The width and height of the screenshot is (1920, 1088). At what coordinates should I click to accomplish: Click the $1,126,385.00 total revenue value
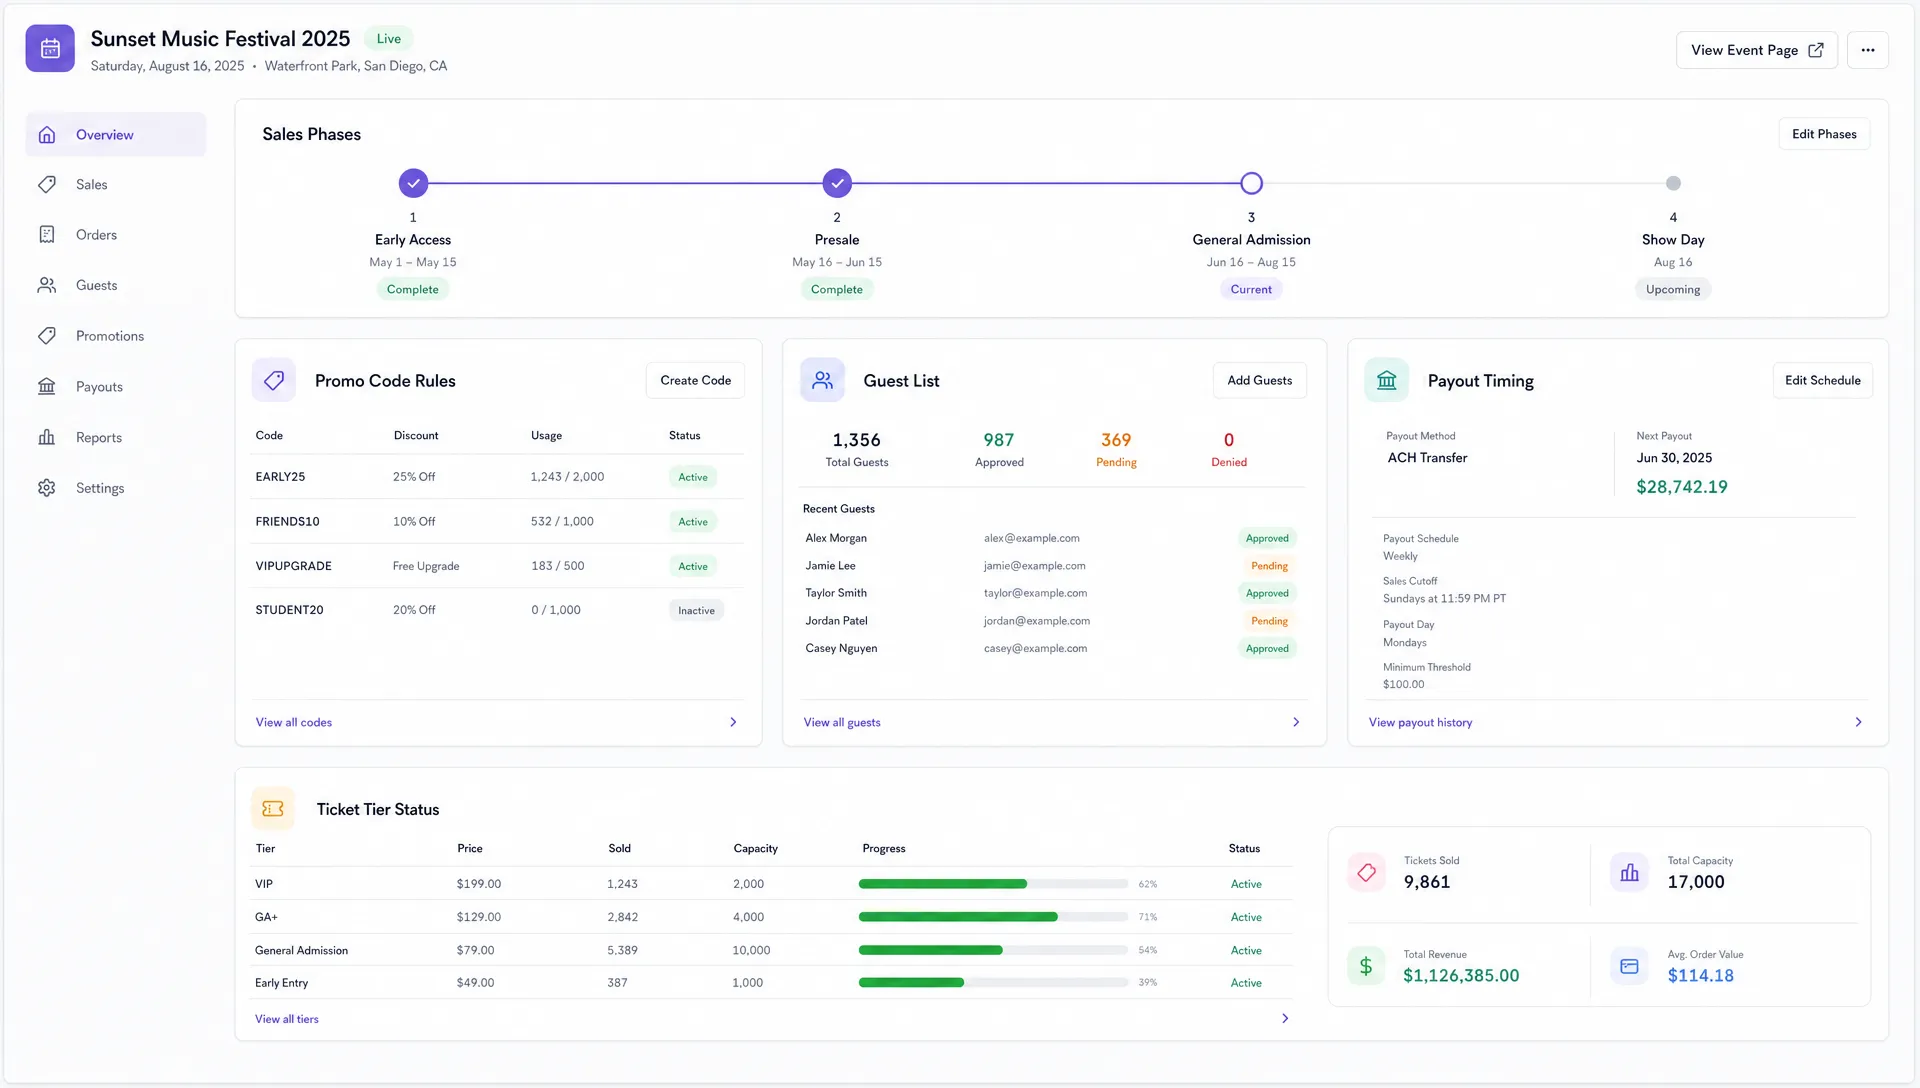[x=1460, y=976]
